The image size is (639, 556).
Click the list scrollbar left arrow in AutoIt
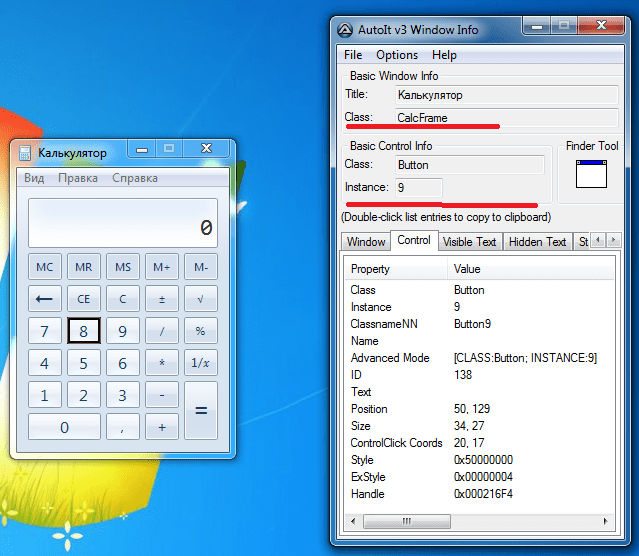tap(353, 521)
